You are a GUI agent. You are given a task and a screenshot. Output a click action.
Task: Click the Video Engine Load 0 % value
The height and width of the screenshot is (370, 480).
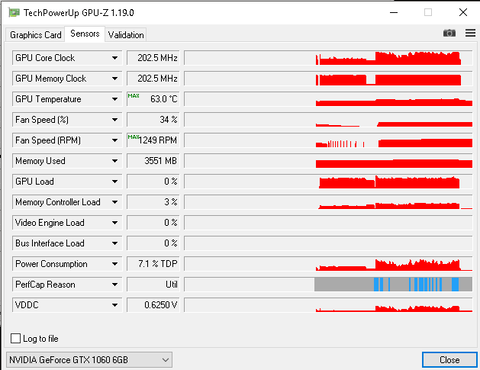coord(153,223)
